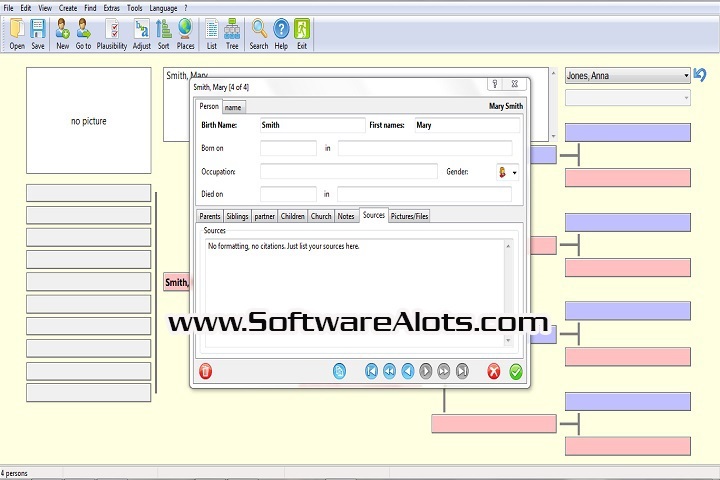
Task: Switch to the Pictures/Files tab
Action: click(x=410, y=216)
